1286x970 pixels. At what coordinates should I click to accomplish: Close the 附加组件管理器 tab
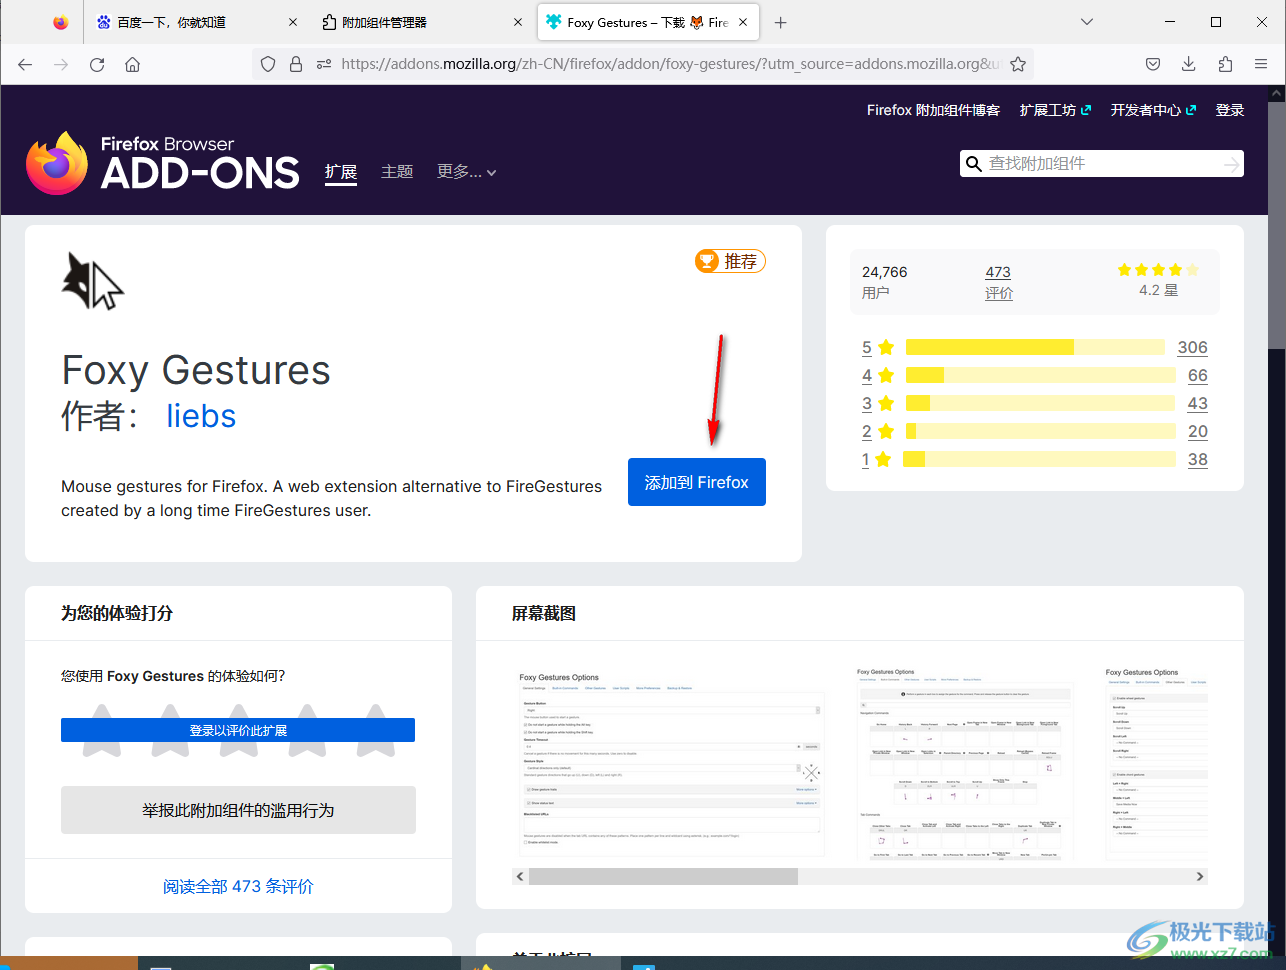point(518,22)
